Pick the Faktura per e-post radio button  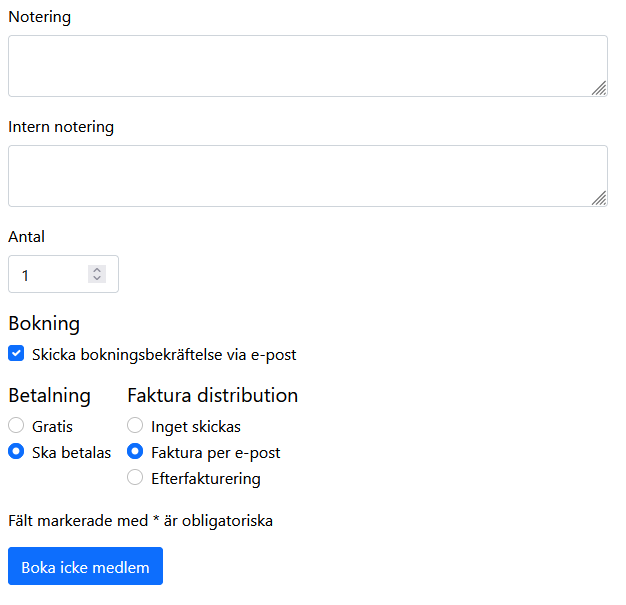tap(136, 452)
